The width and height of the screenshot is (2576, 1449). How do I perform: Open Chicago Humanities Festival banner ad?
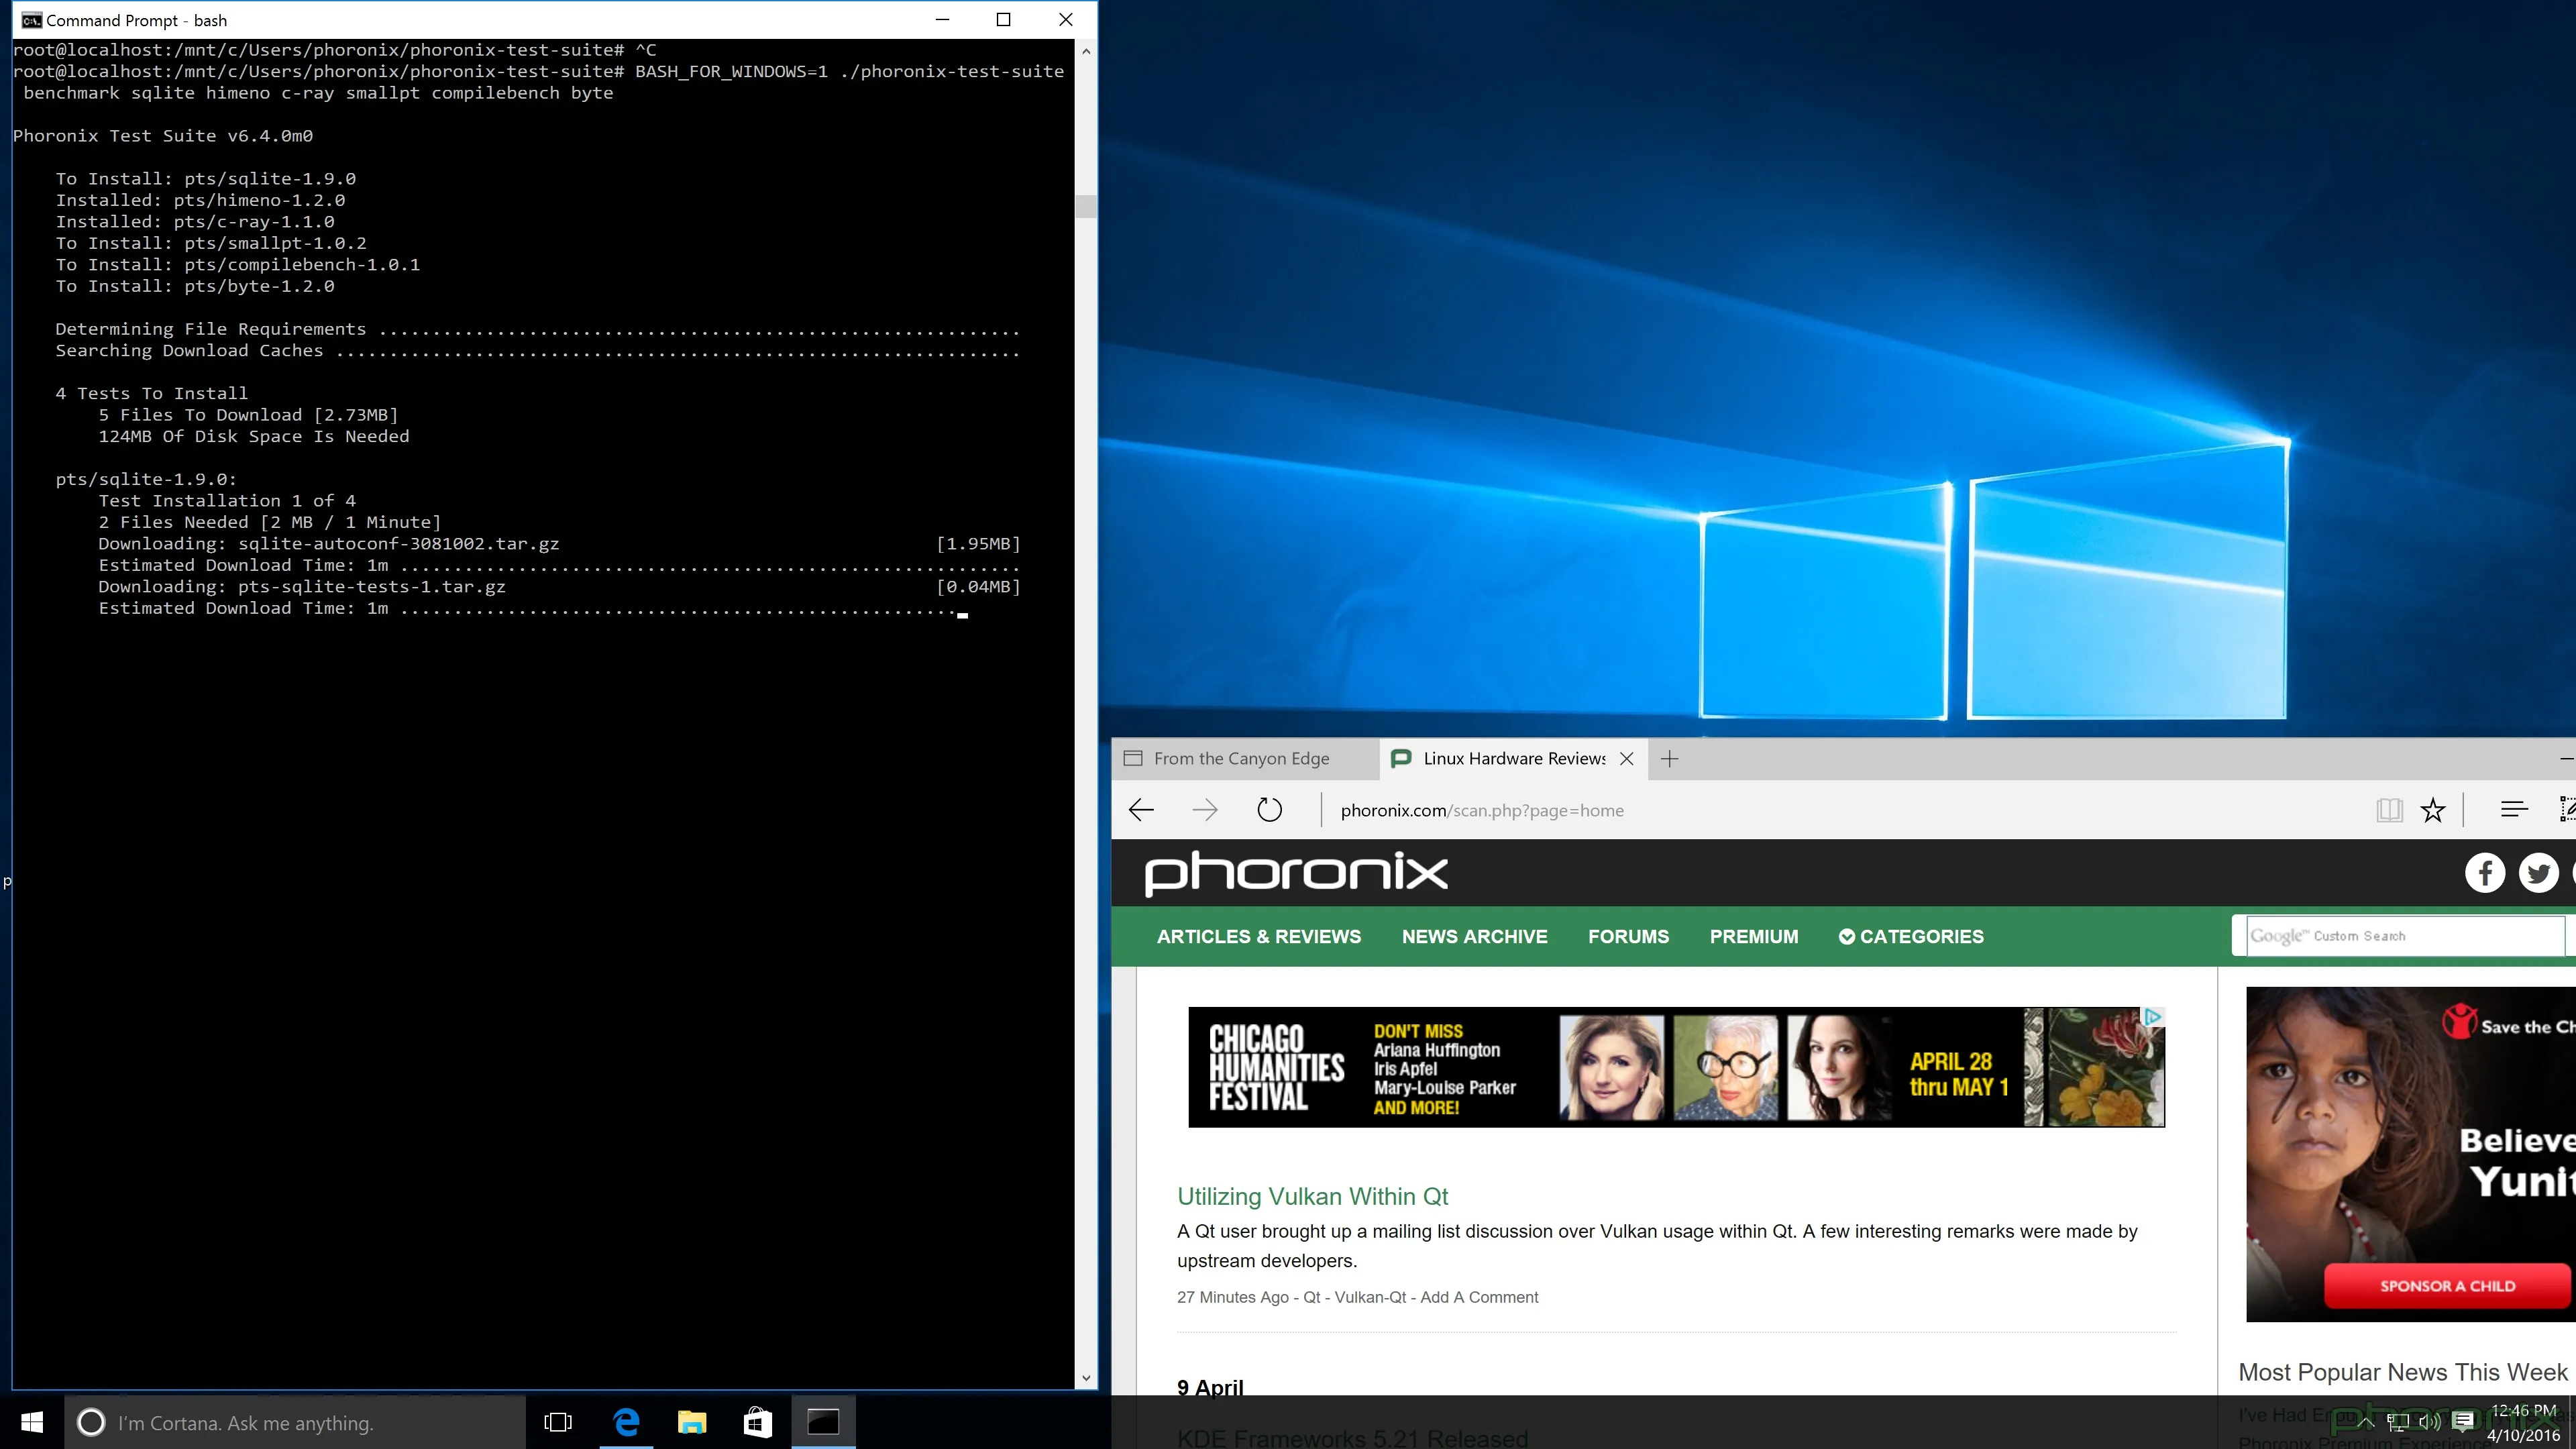1676,1067
